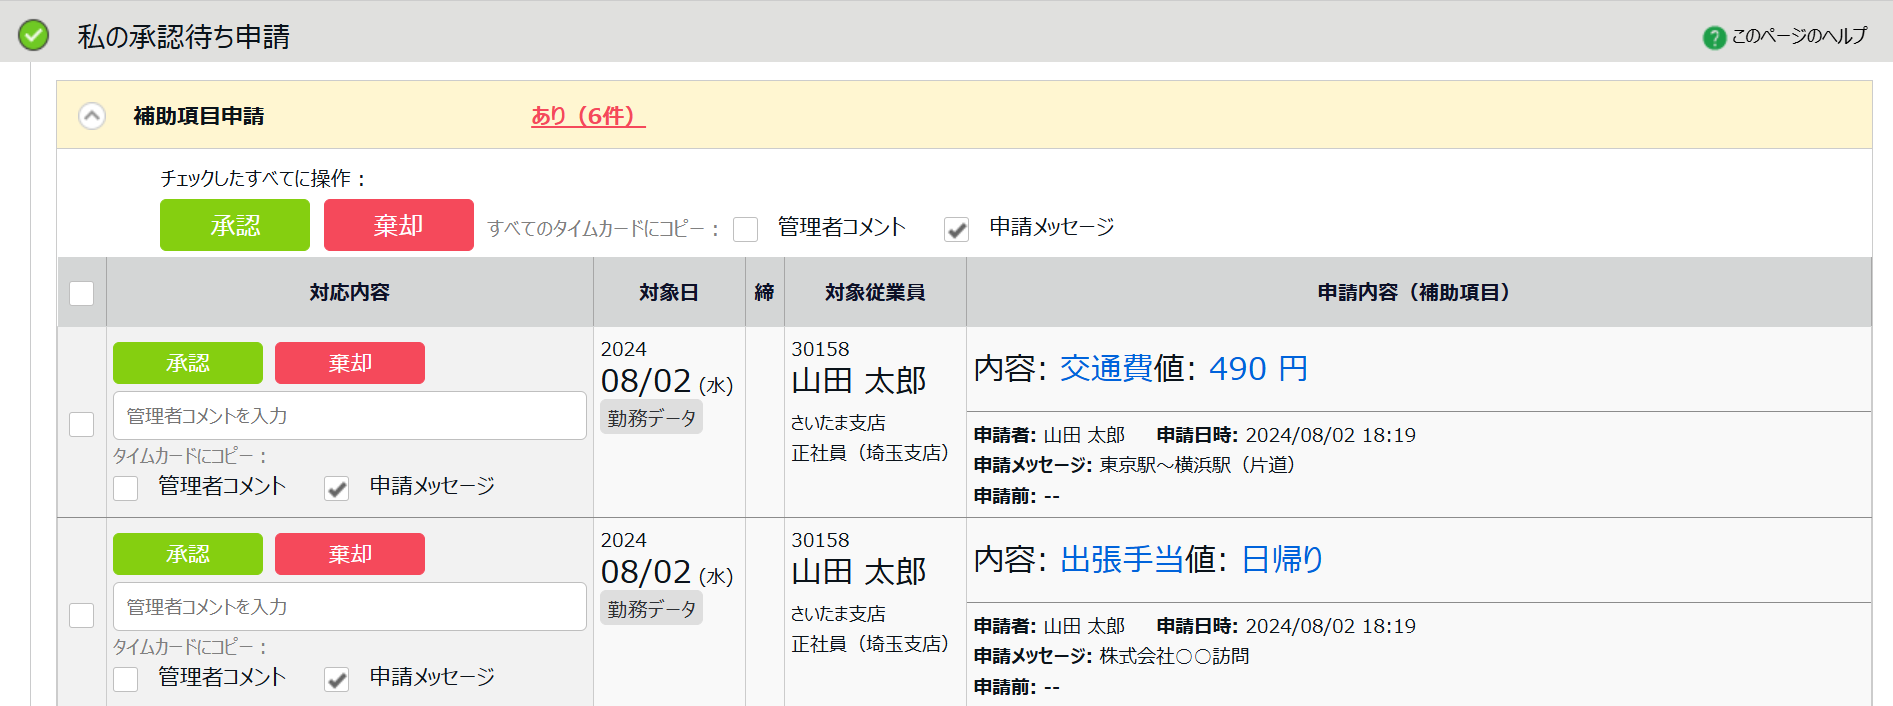Reject the 出張手当 日帰り request

(x=350, y=554)
